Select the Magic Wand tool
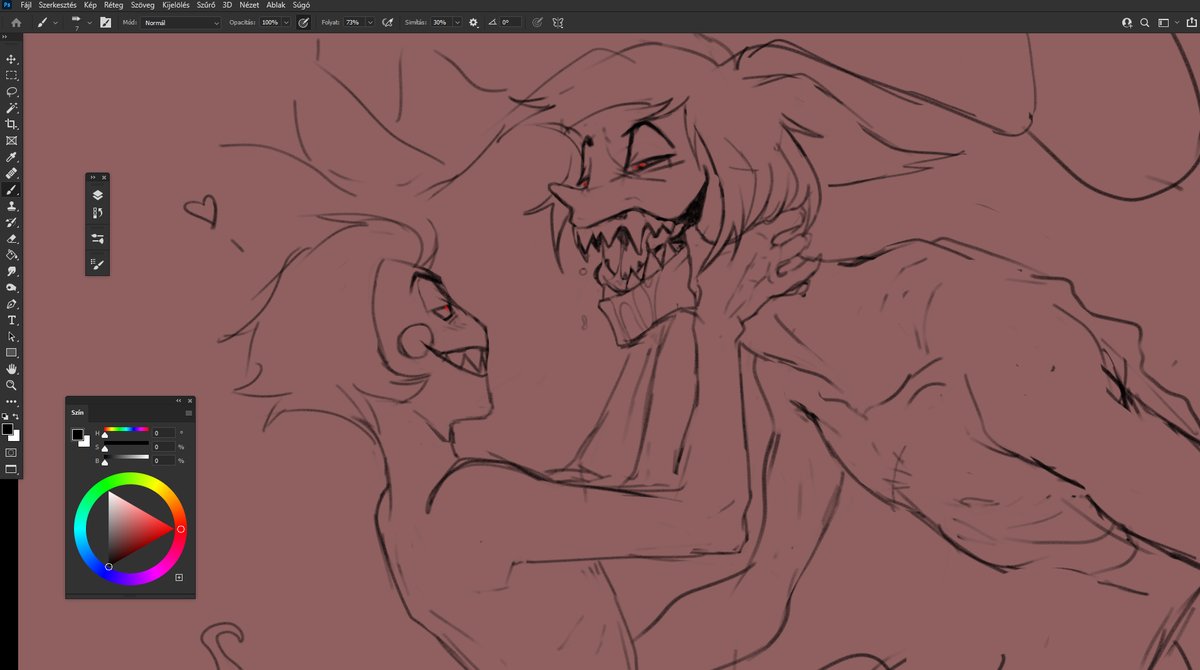This screenshot has width=1200, height=670. click(x=12, y=107)
